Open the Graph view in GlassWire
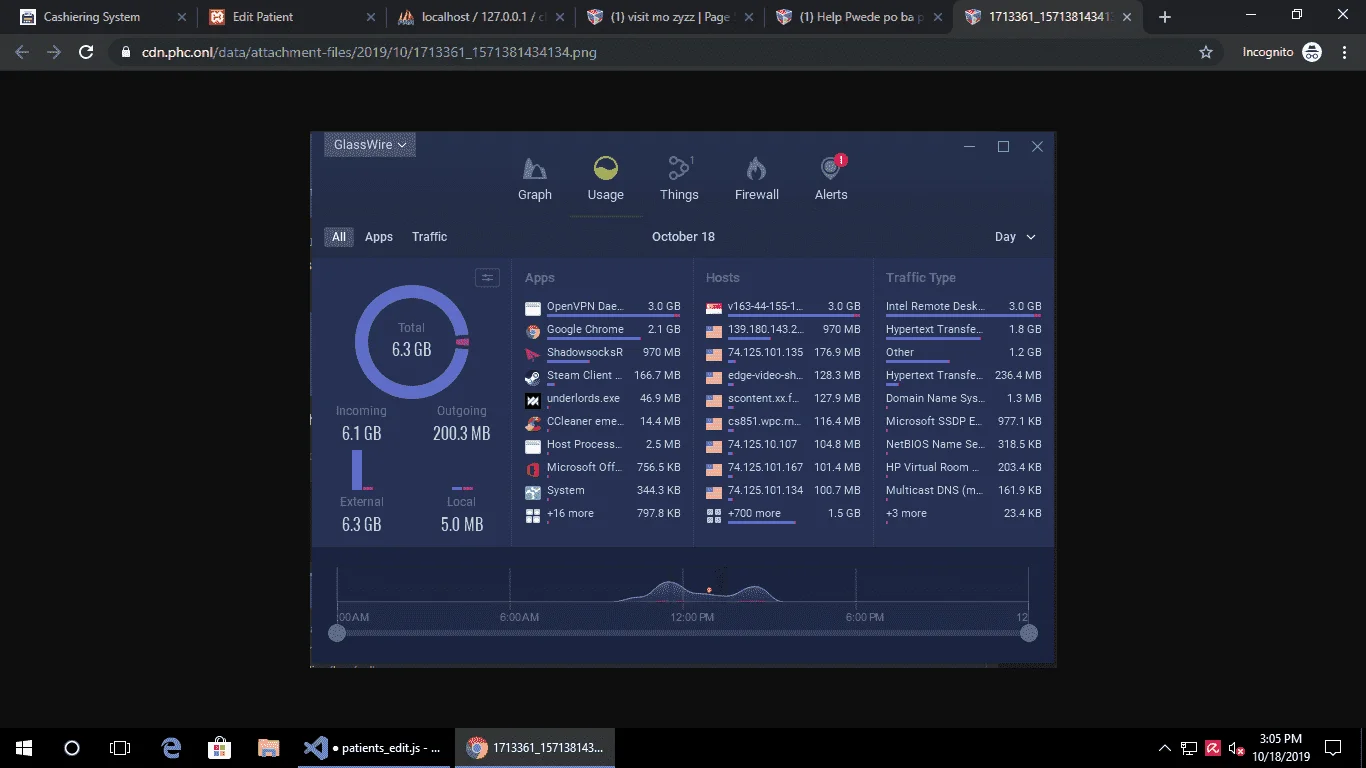1366x768 pixels. click(x=535, y=180)
